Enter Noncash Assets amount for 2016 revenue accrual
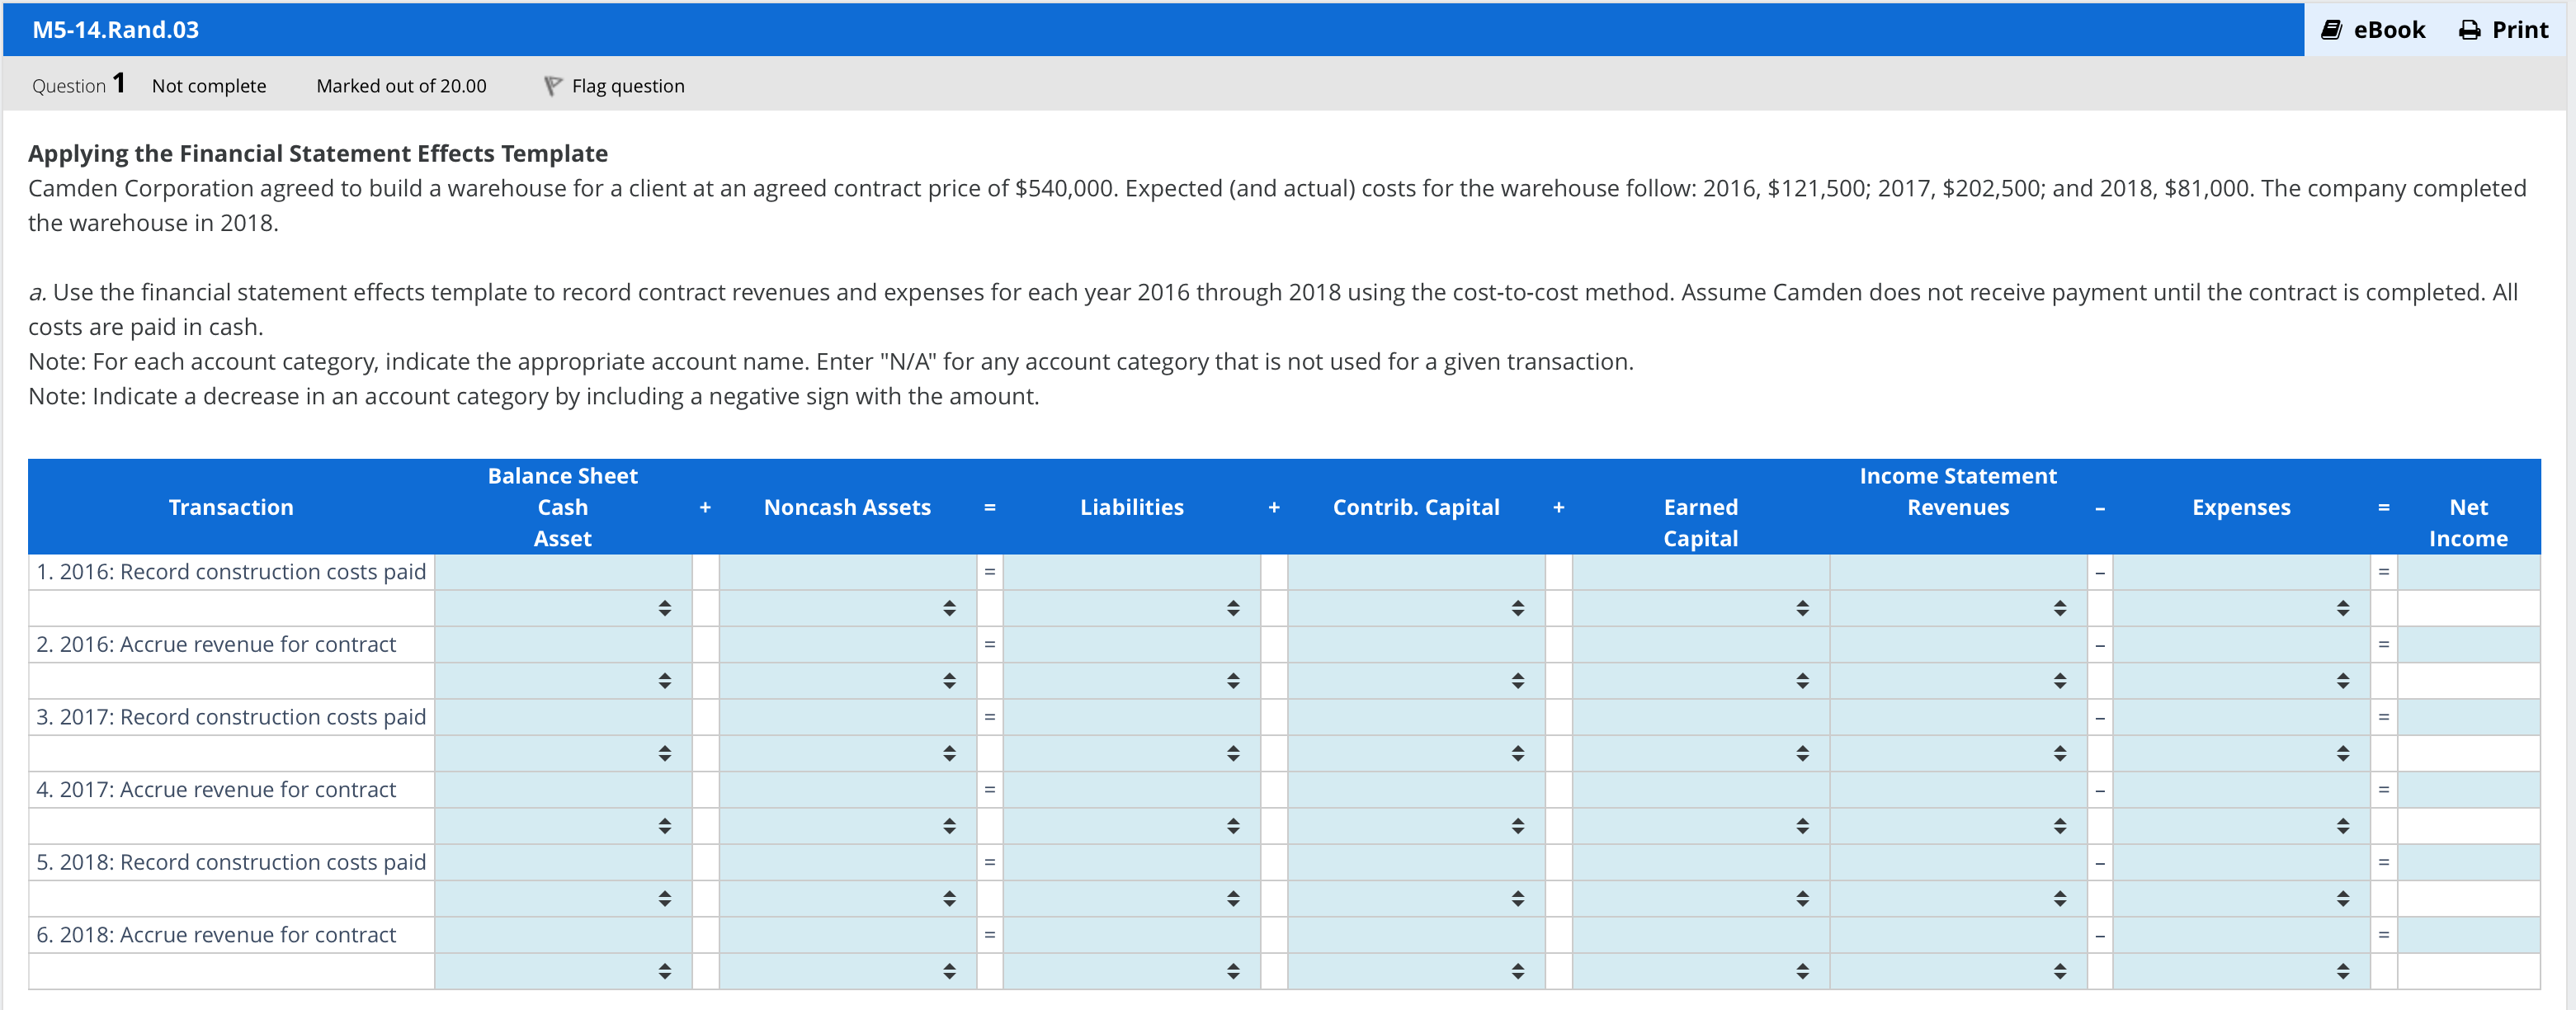This screenshot has height=1010, width=2576. coord(847,645)
